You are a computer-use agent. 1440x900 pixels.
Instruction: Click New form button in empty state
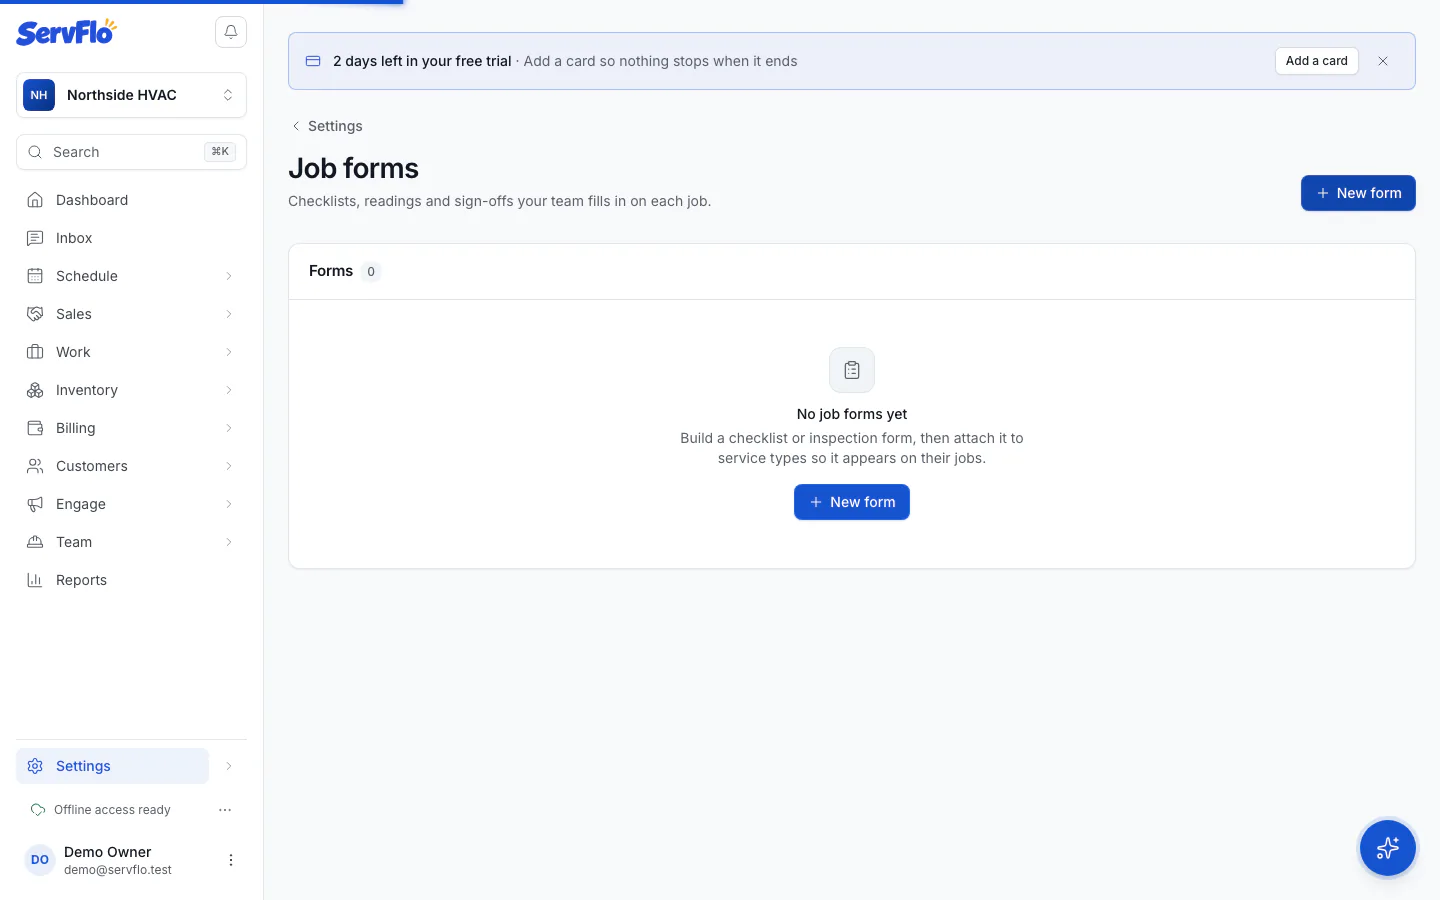coord(852,502)
